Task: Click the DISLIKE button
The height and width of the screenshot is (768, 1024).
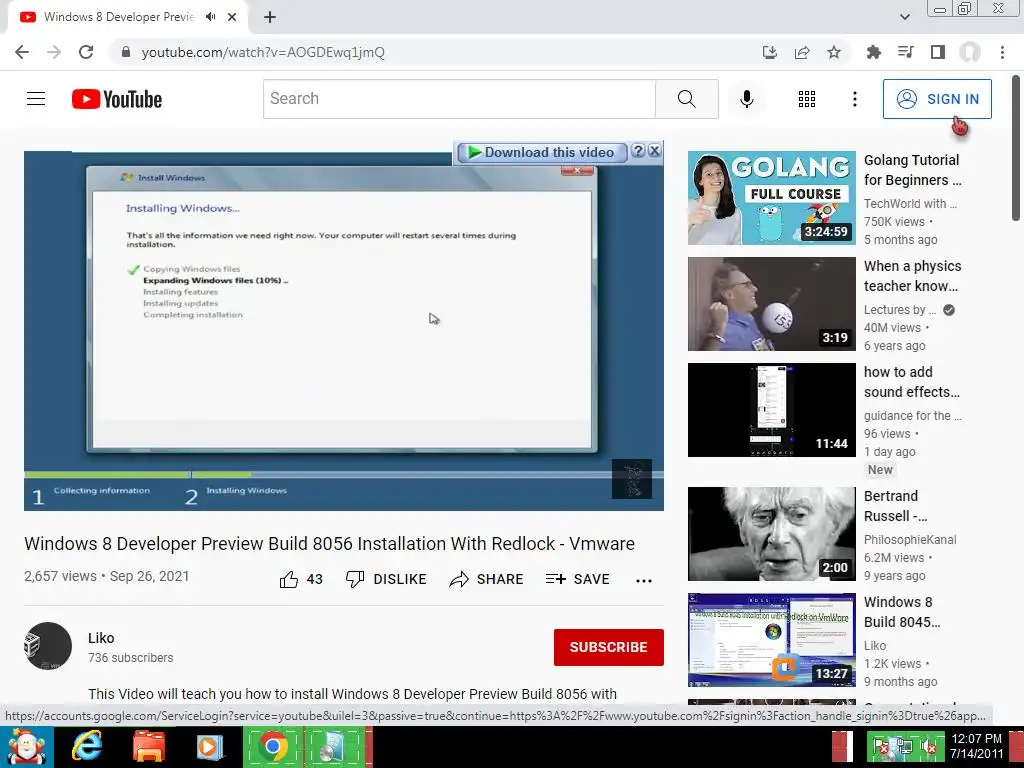Action: point(386,579)
